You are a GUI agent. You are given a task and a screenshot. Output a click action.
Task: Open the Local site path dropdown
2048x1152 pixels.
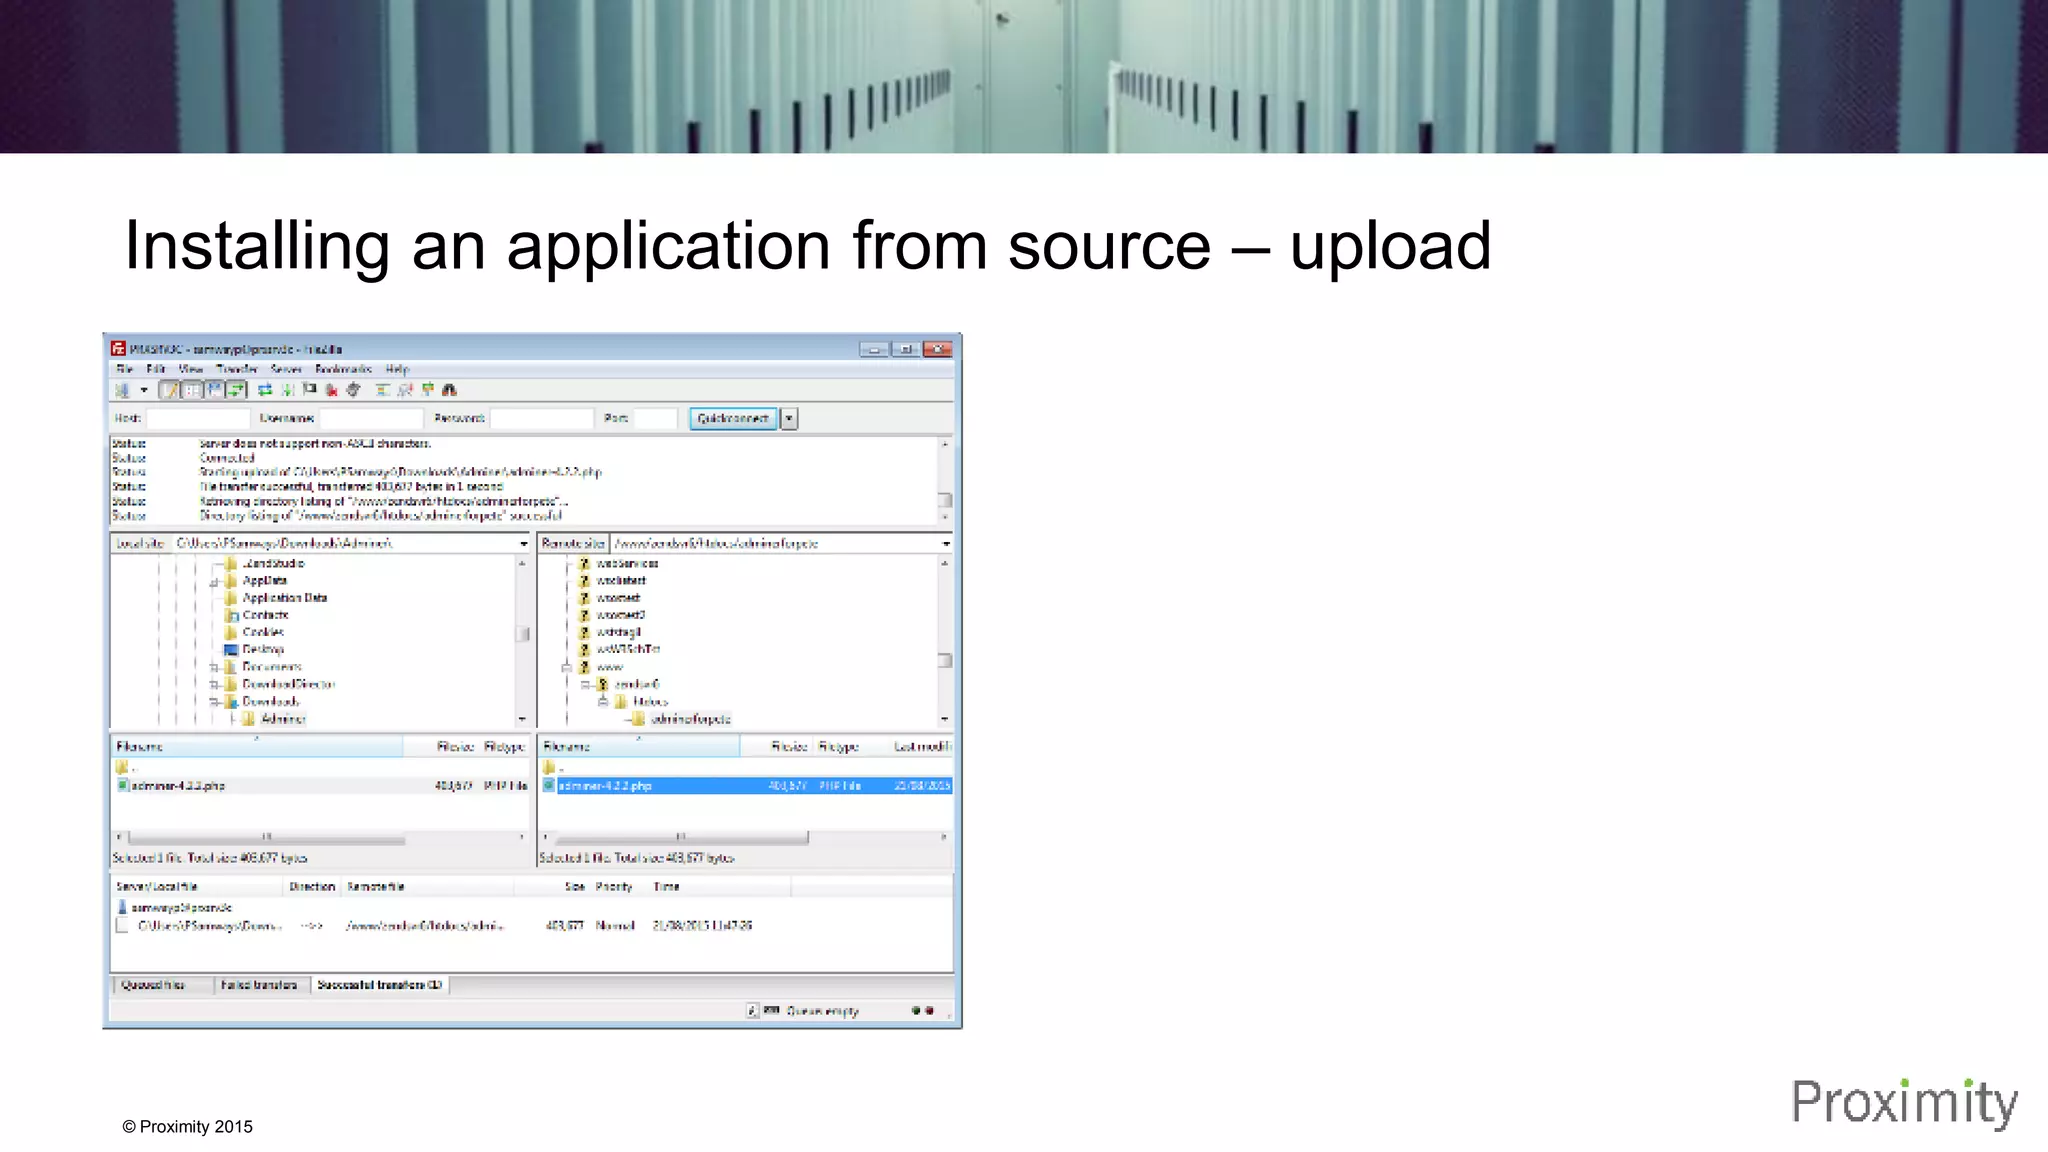[523, 544]
